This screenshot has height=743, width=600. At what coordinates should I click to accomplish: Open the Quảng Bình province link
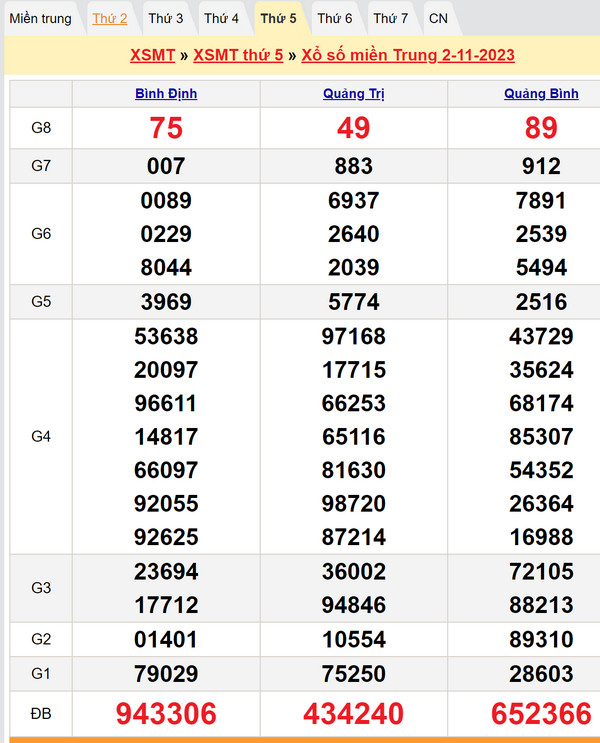tap(541, 94)
